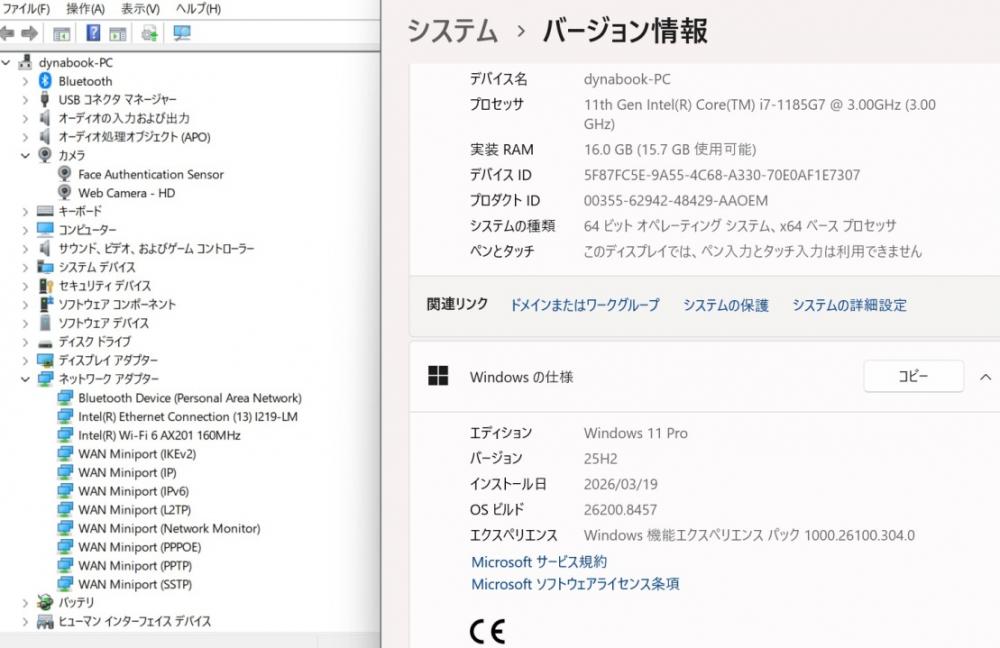Image resolution: width=1000 pixels, height=648 pixels.
Task: Open the View (表示) menu
Action: (140, 8)
